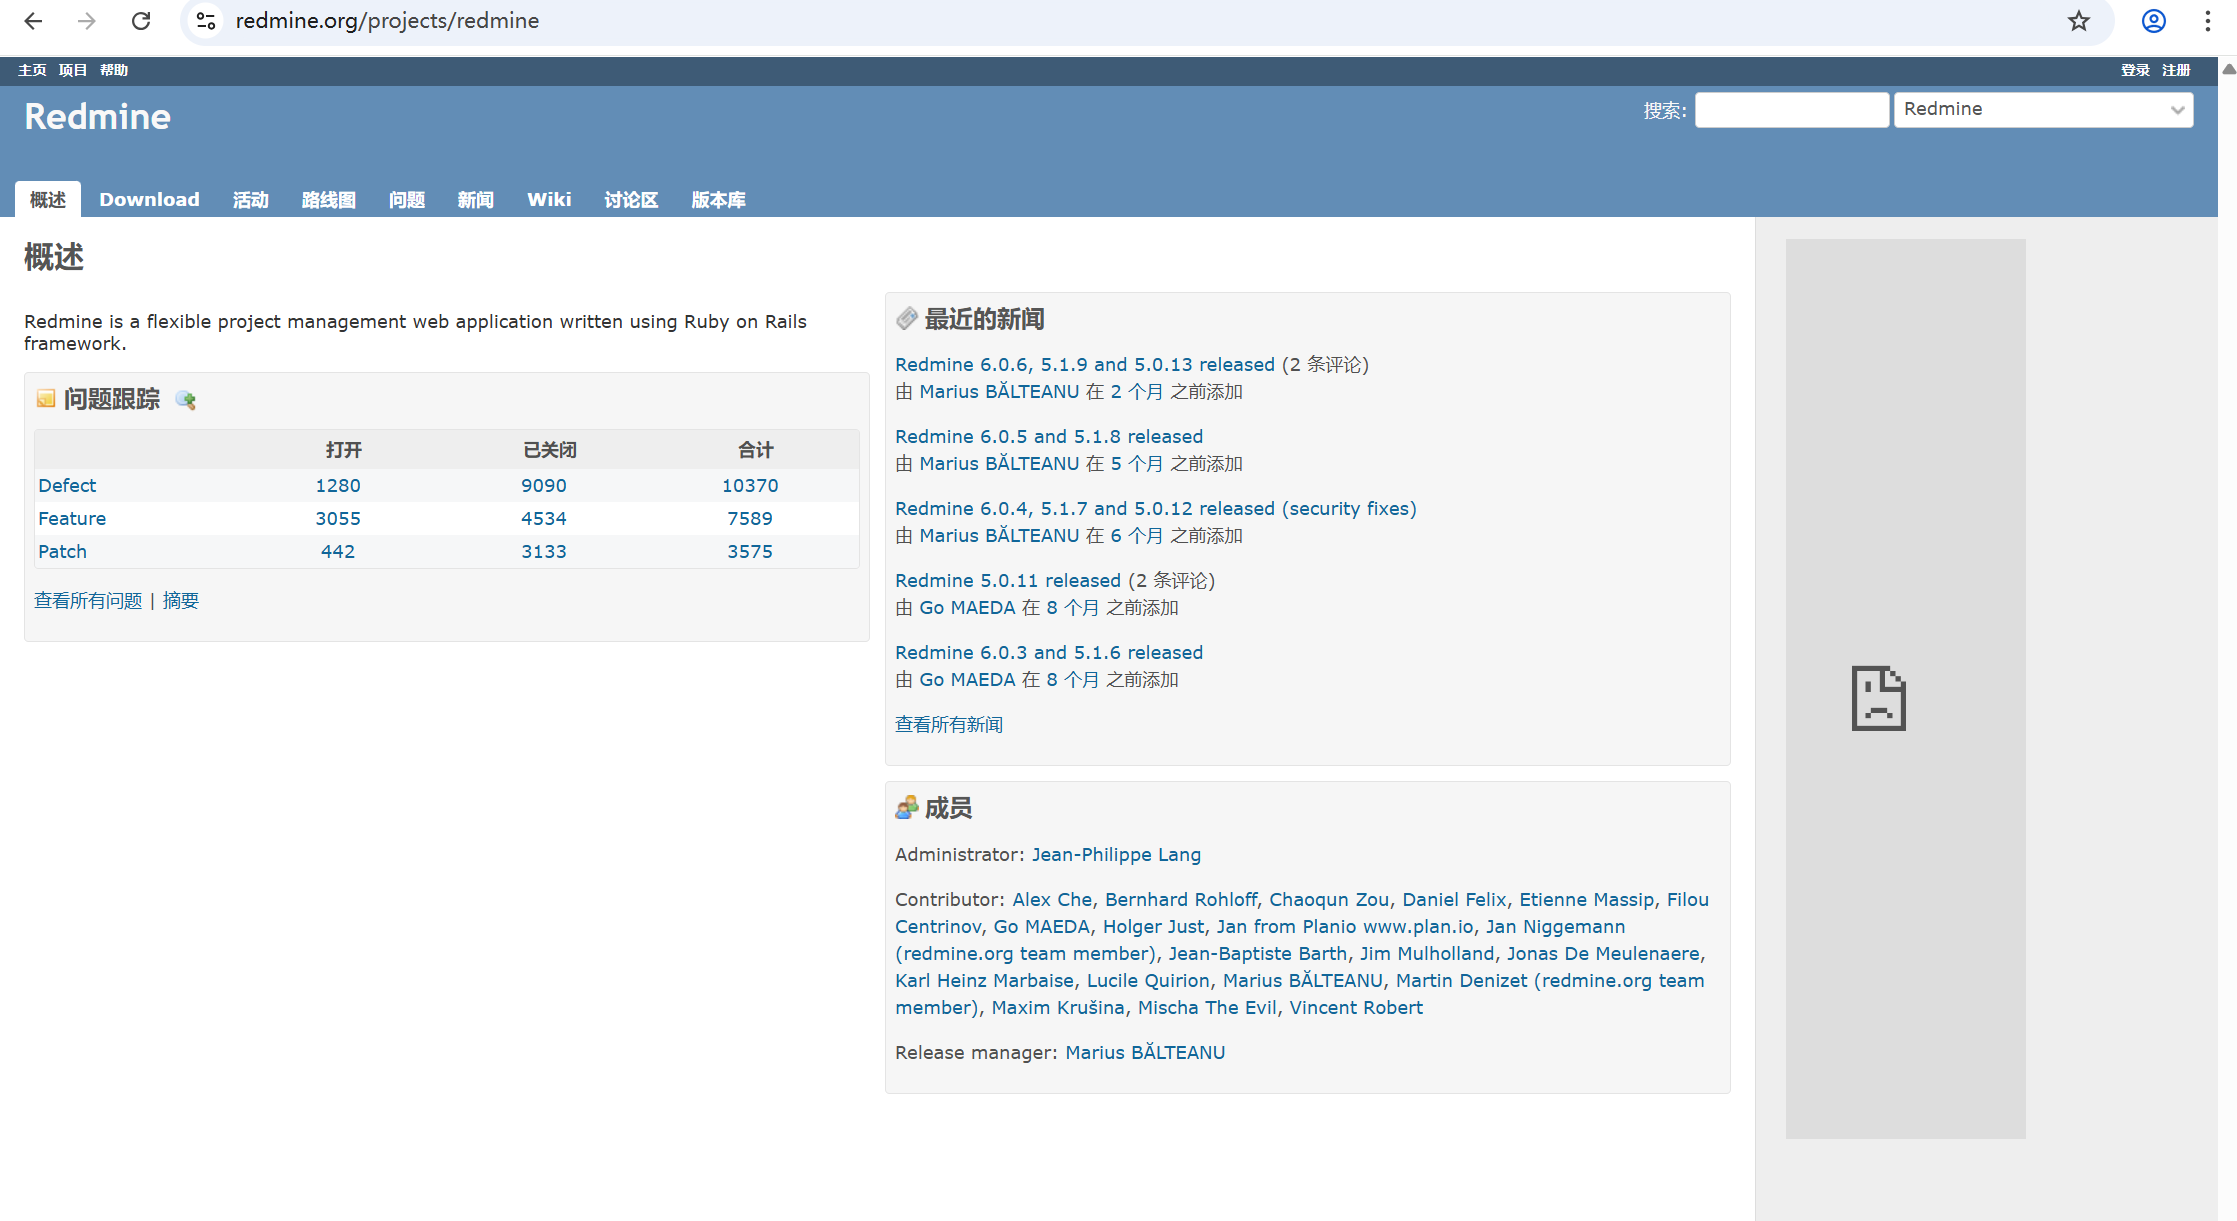Image resolution: width=2237 pixels, height=1221 pixels.
Task: Click open Defect count 1280
Action: coord(338,485)
